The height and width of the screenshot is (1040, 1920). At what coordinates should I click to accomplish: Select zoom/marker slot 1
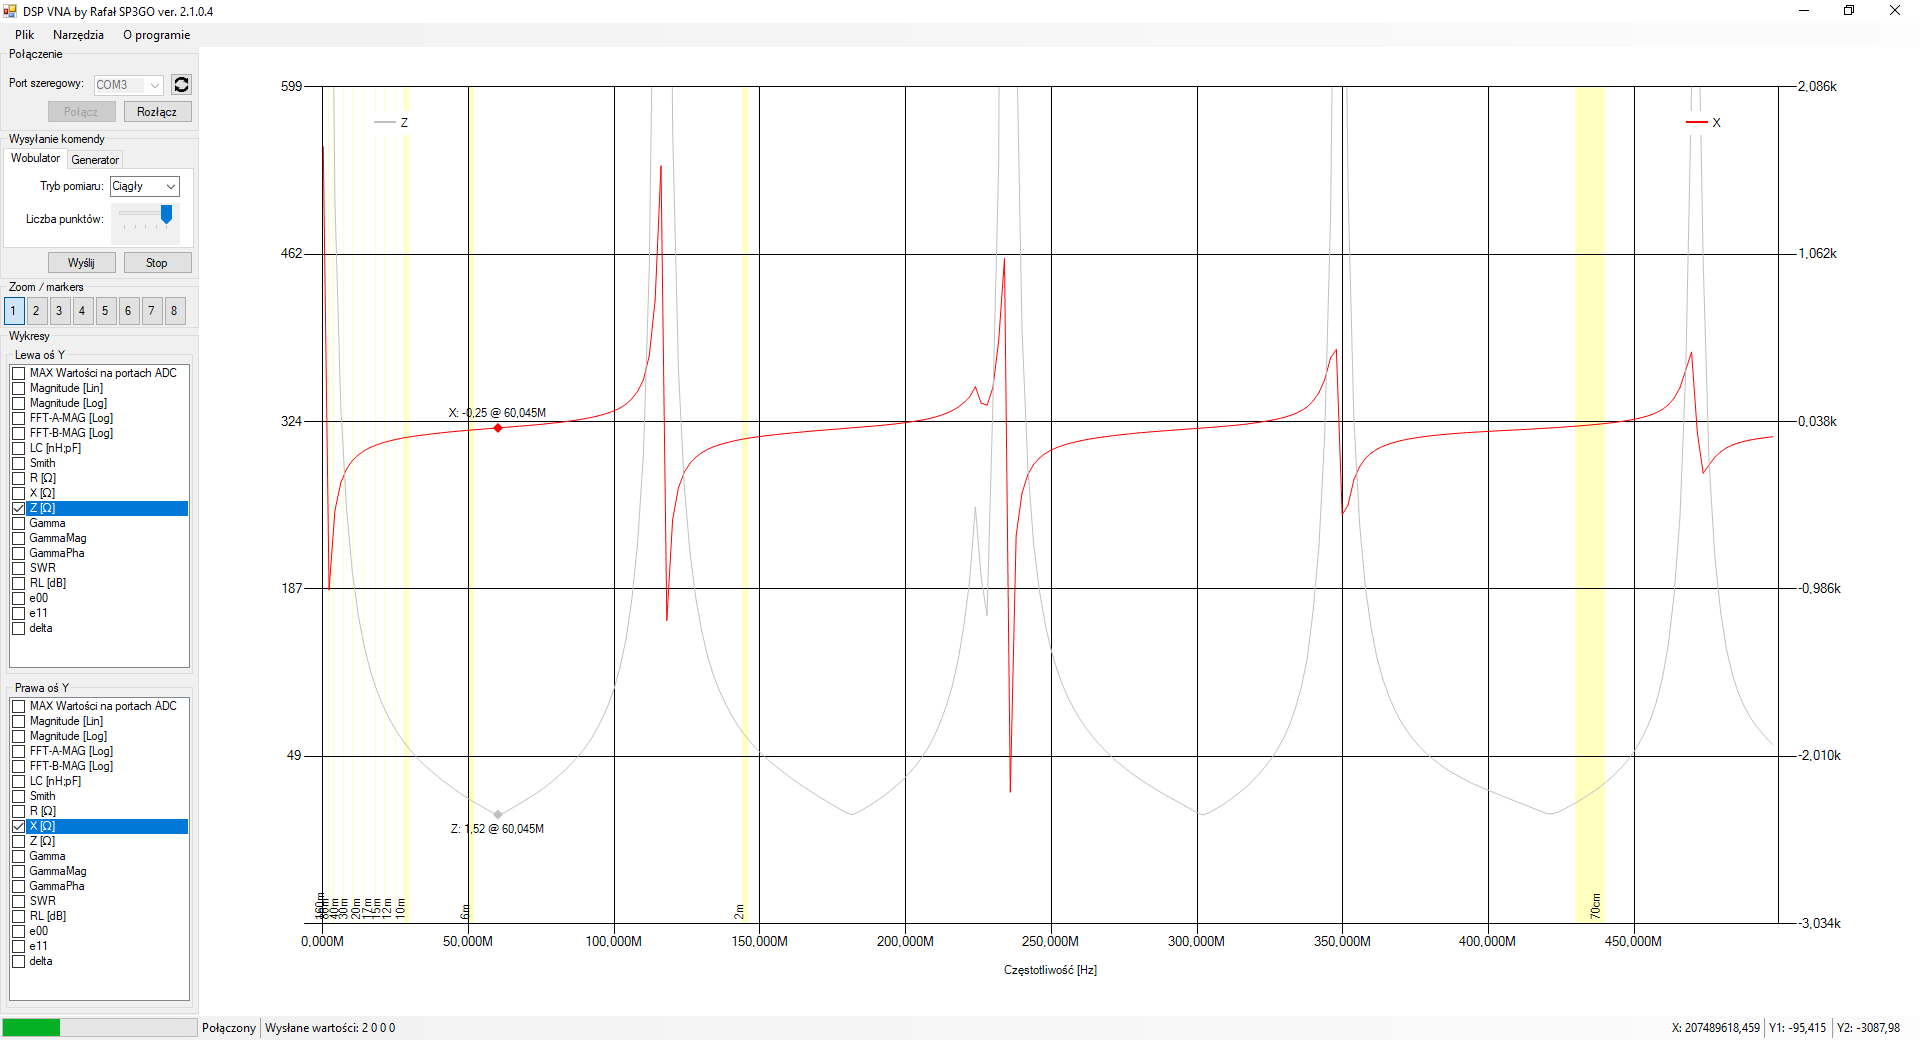[13, 311]
